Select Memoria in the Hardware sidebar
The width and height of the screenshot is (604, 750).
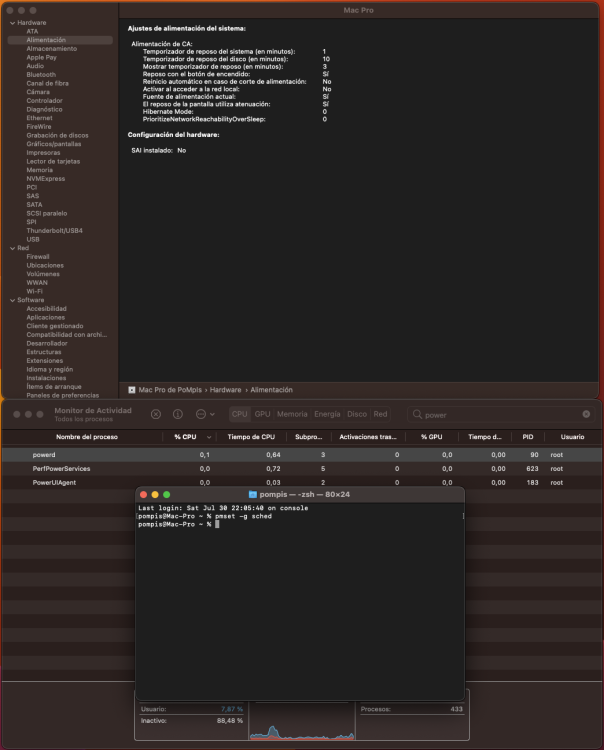[x=40, y=170]
